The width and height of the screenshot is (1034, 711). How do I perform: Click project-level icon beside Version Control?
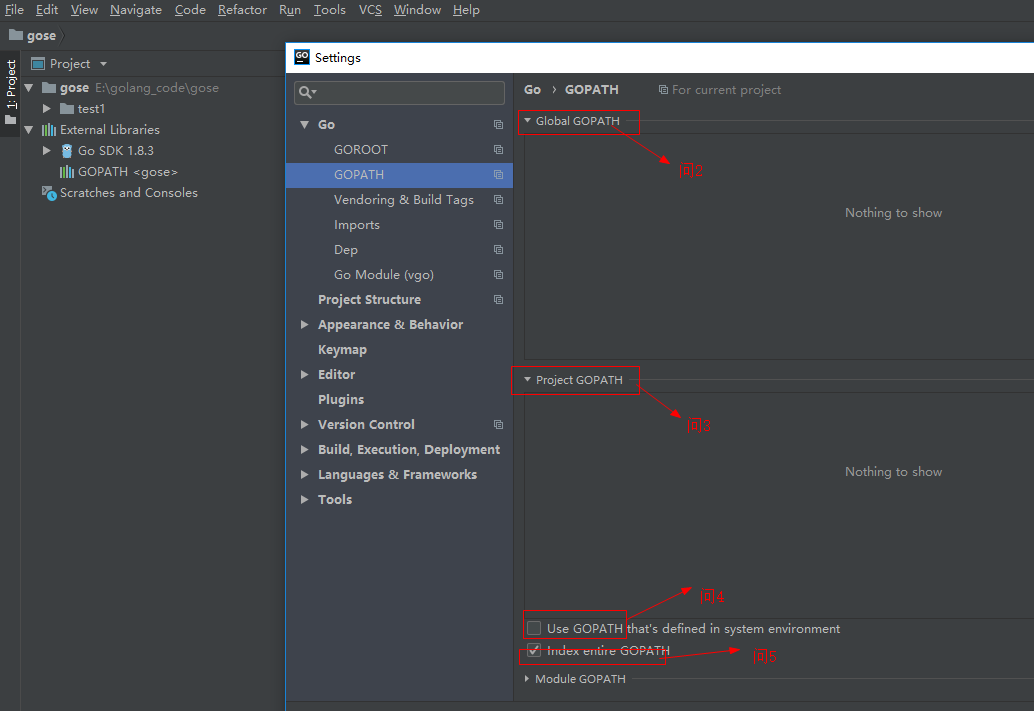click(499, 425)
